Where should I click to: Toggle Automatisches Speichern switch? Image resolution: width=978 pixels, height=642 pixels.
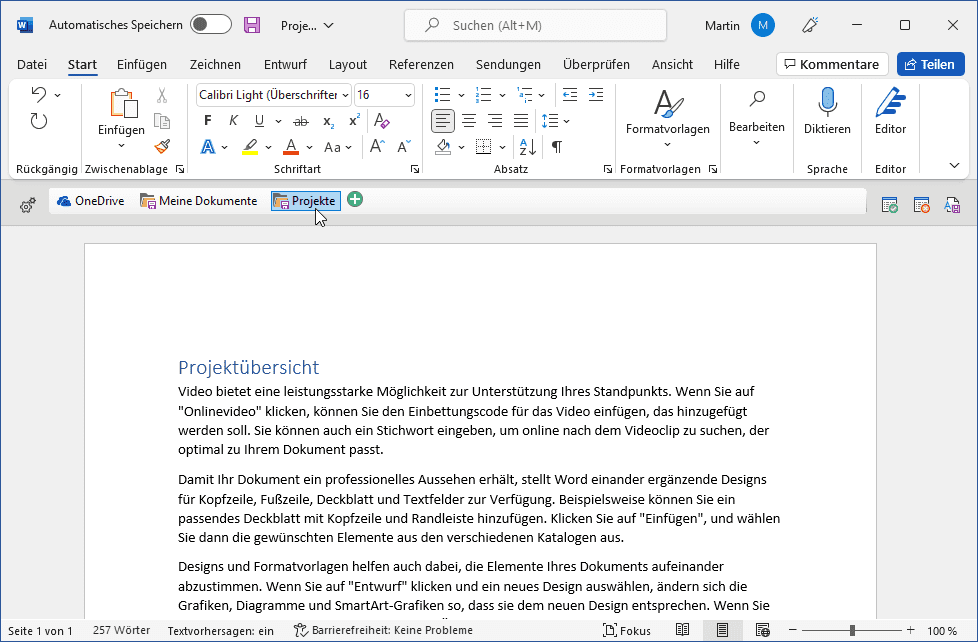point(210,25)
